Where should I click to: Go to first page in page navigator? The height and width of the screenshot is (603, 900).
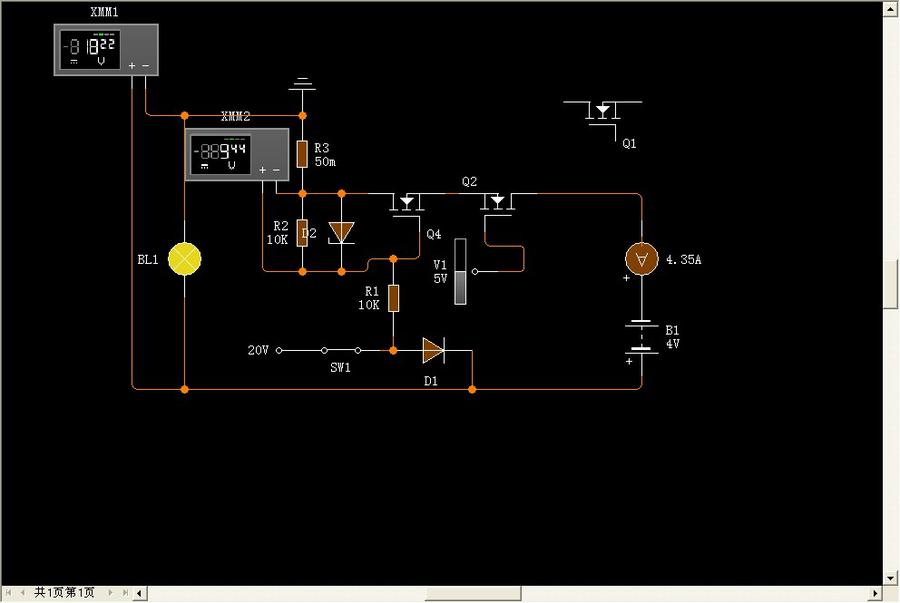[9, 593]
